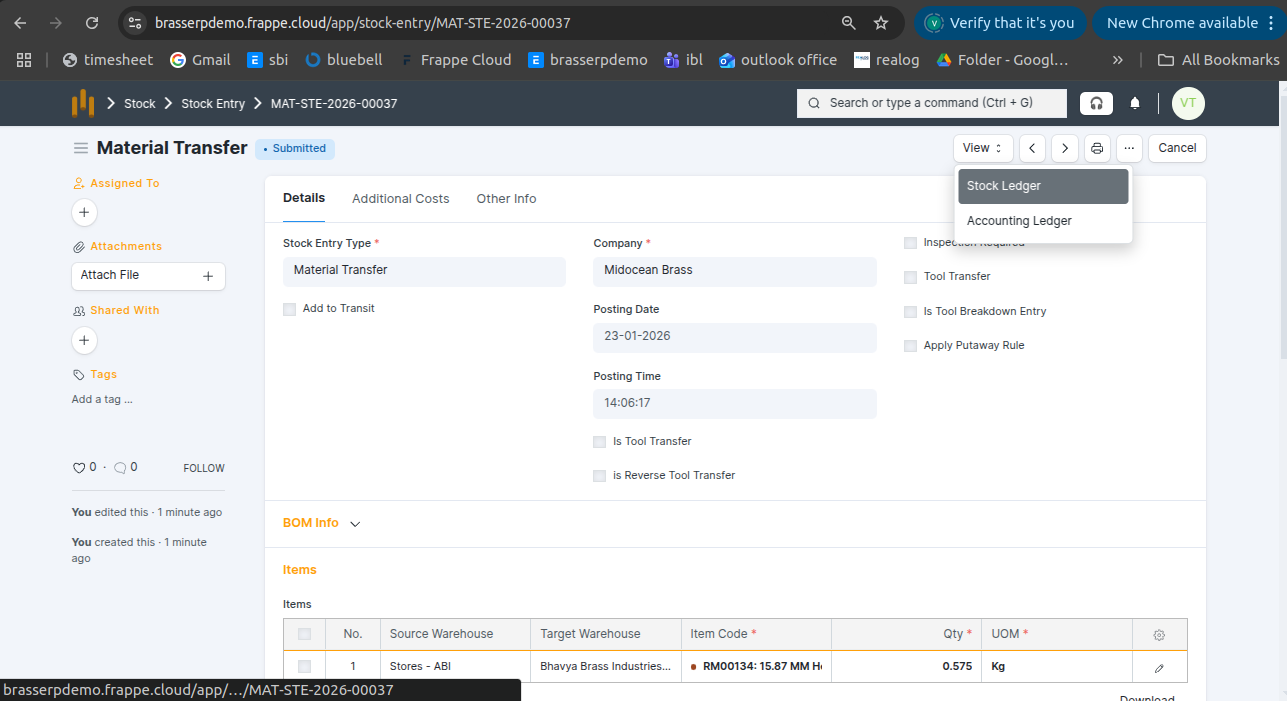The height and width of the screenshot is (701, 1287).
Task: Click the Stock Entry breadcrumb link
Action: coord(213,103)
